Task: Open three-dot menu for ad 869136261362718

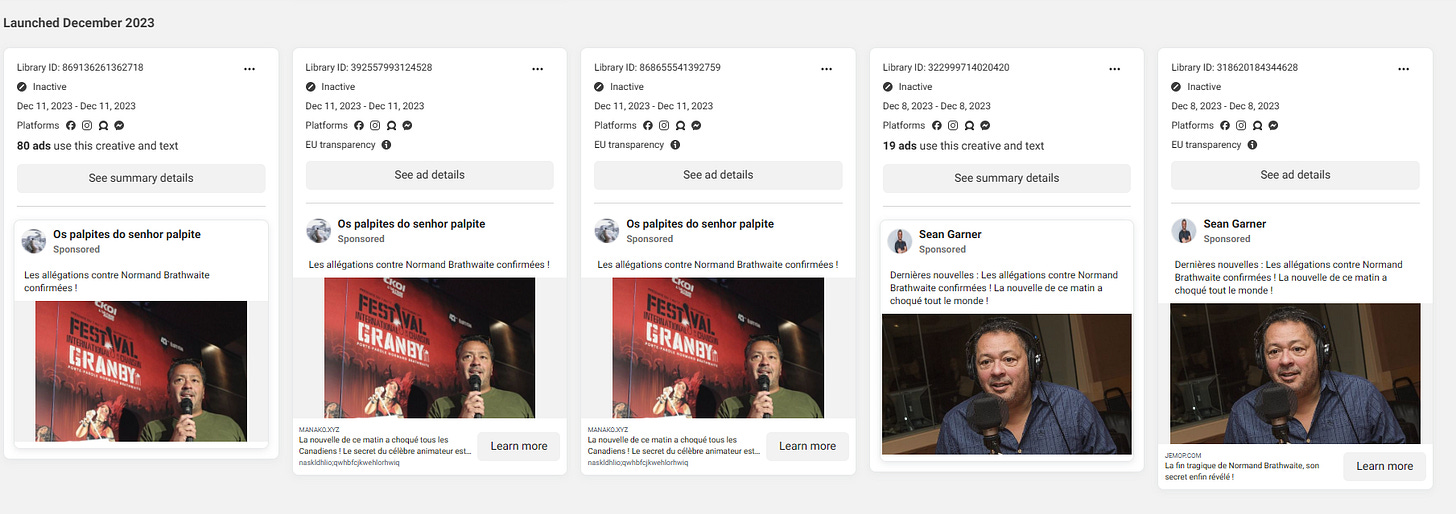Action: point(249,68)
